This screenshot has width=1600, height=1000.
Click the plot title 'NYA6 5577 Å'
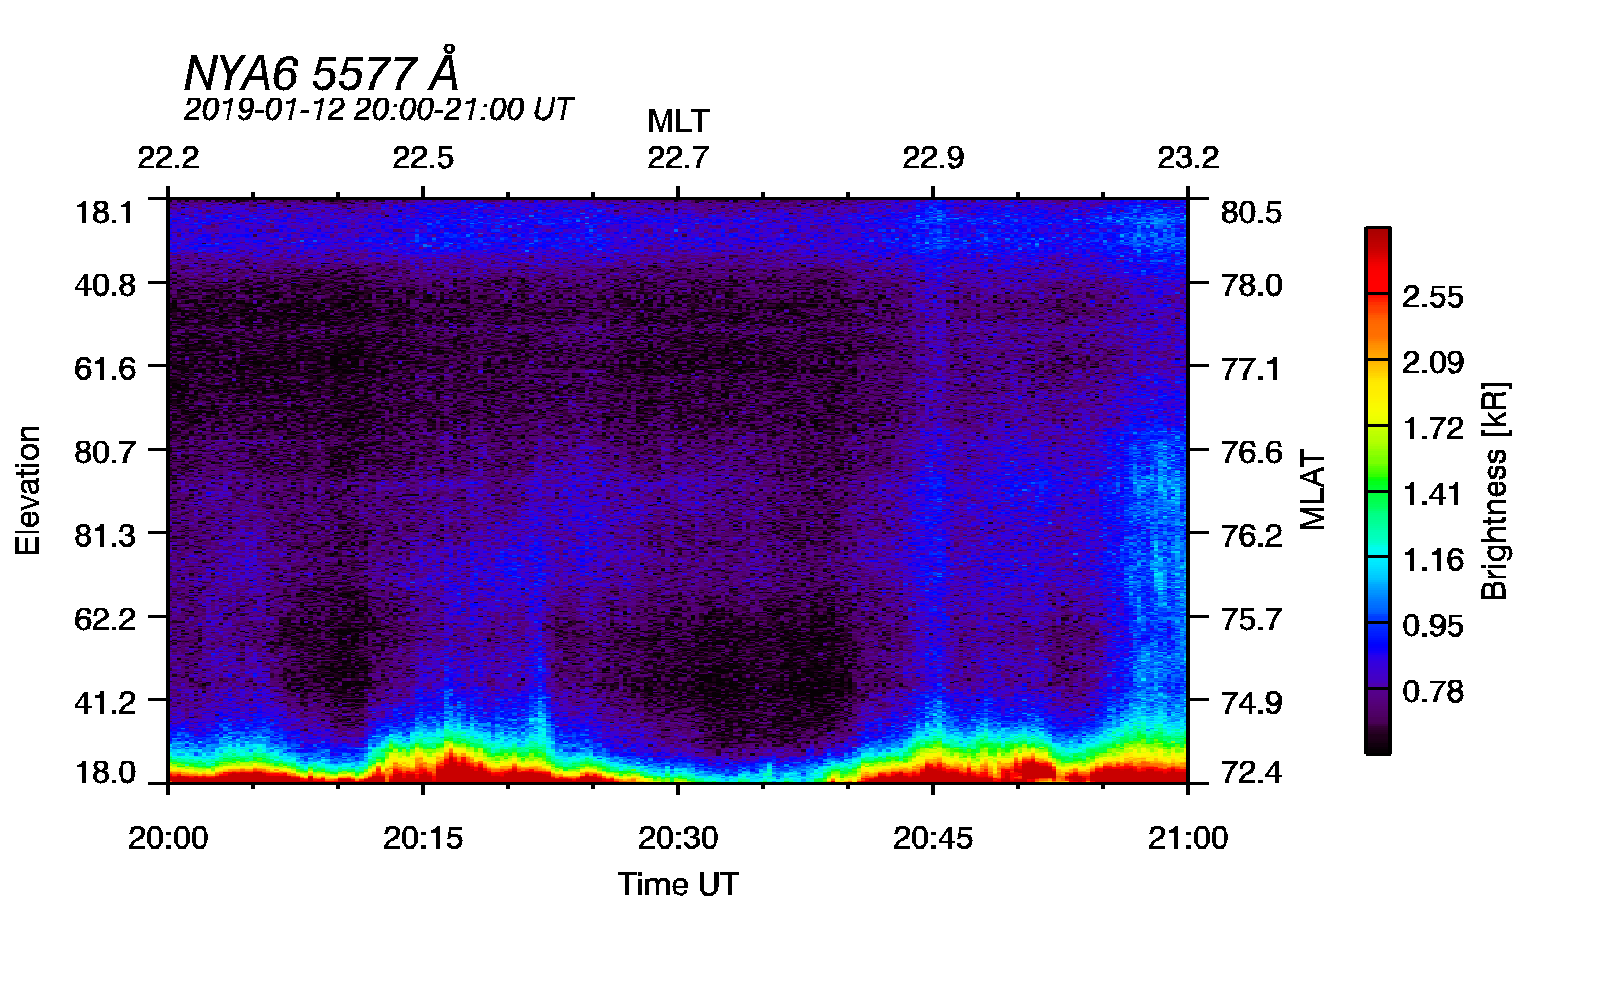(321, 70)
